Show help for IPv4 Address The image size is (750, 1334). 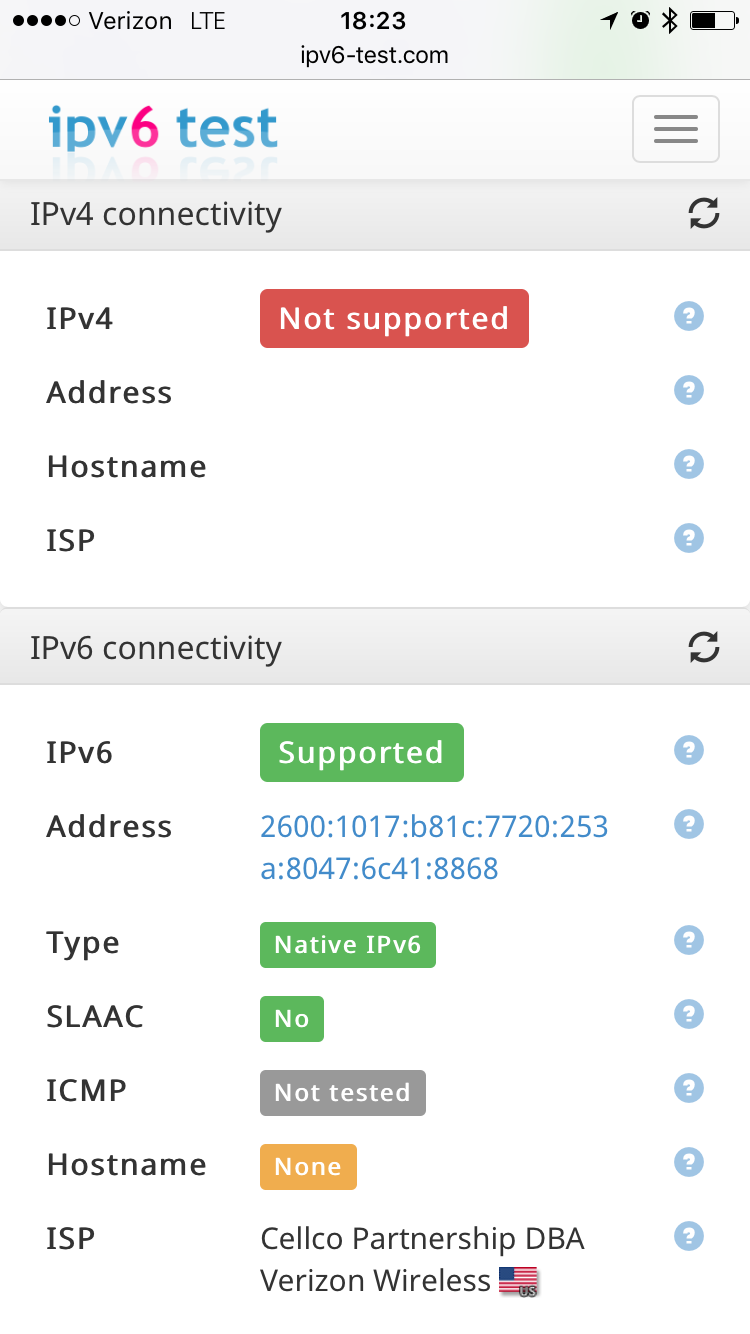tap(688, 390)
